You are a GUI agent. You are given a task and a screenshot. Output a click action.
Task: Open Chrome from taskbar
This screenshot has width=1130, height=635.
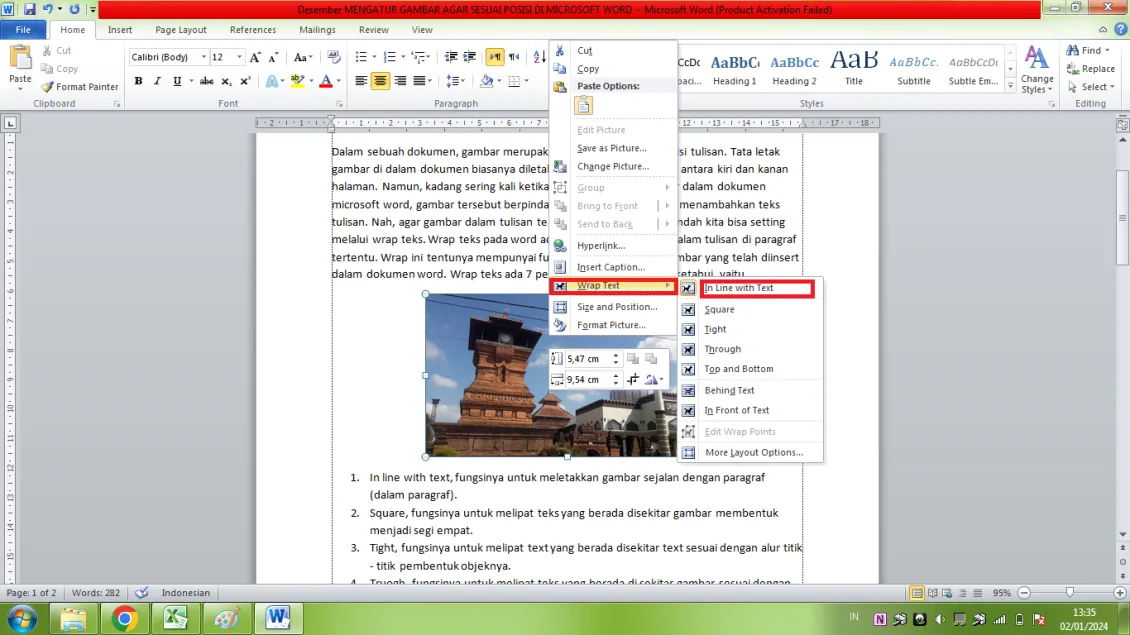pyautogui.click(x=124, y=618)
